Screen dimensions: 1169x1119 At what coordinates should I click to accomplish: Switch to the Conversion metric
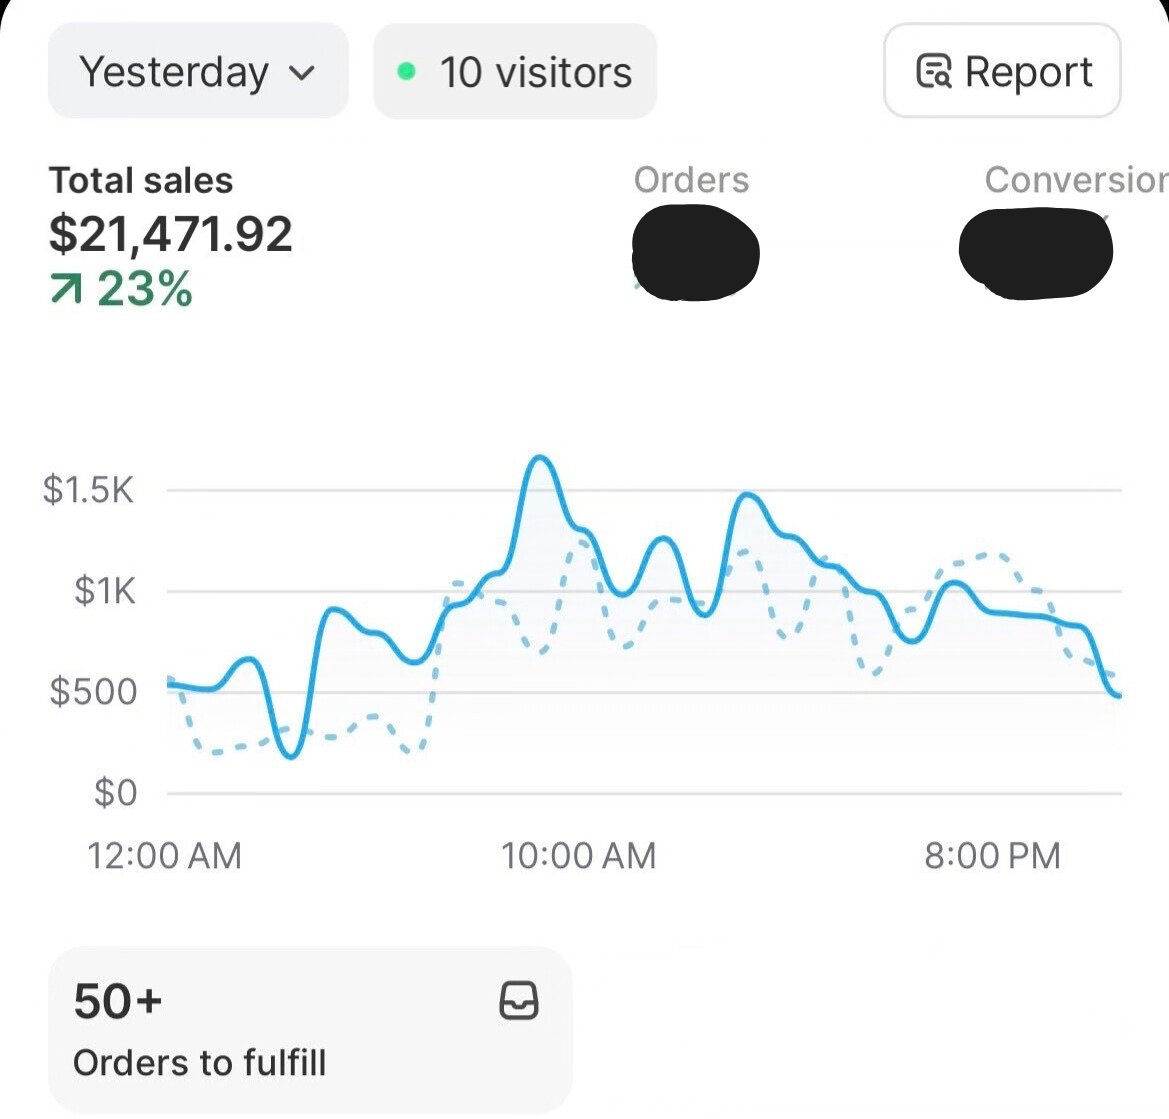coord(1077,180)
